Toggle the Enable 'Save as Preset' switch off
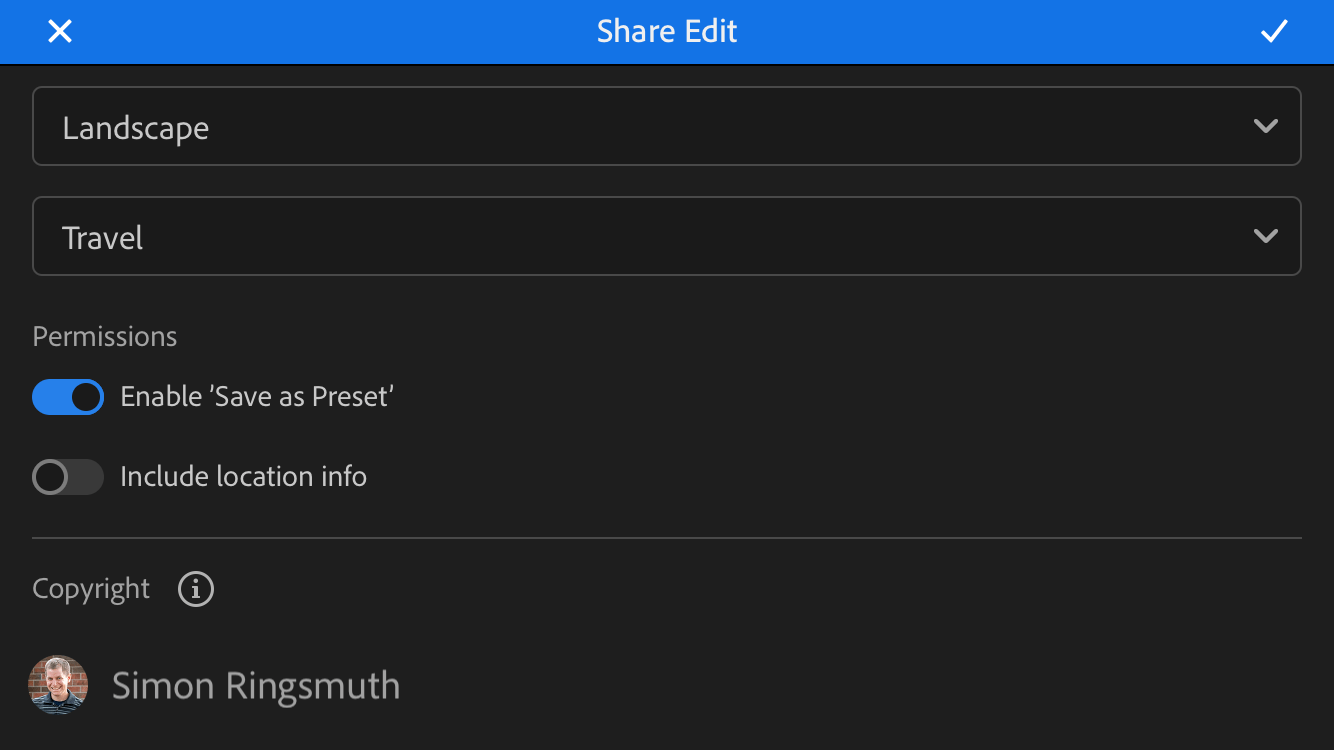1334x750 pixels. [67, 397]
